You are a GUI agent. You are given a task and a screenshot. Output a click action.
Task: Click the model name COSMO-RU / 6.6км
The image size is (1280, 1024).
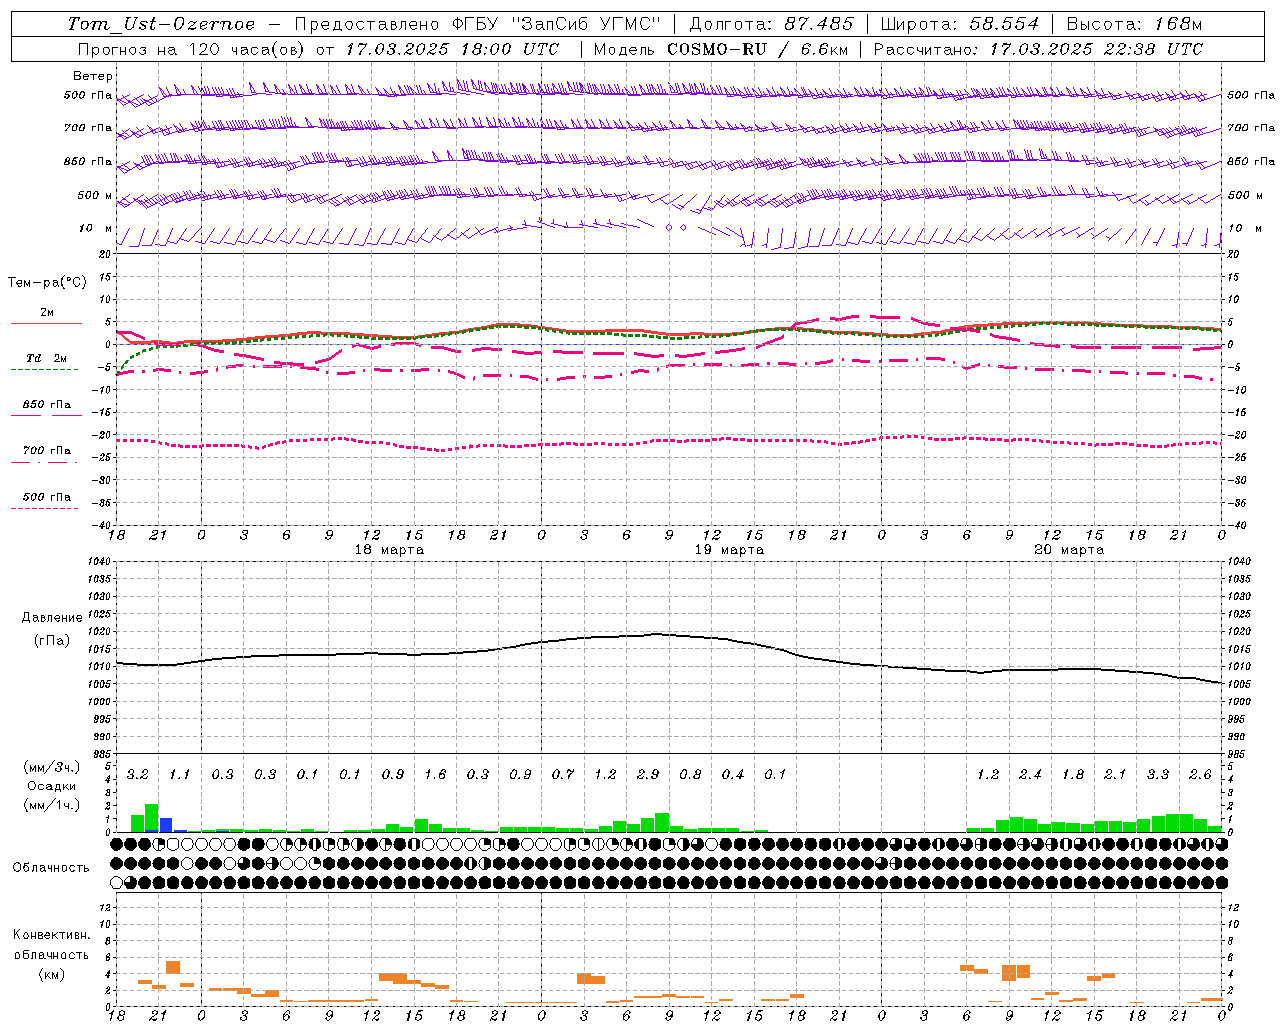[x=757, y=49]
